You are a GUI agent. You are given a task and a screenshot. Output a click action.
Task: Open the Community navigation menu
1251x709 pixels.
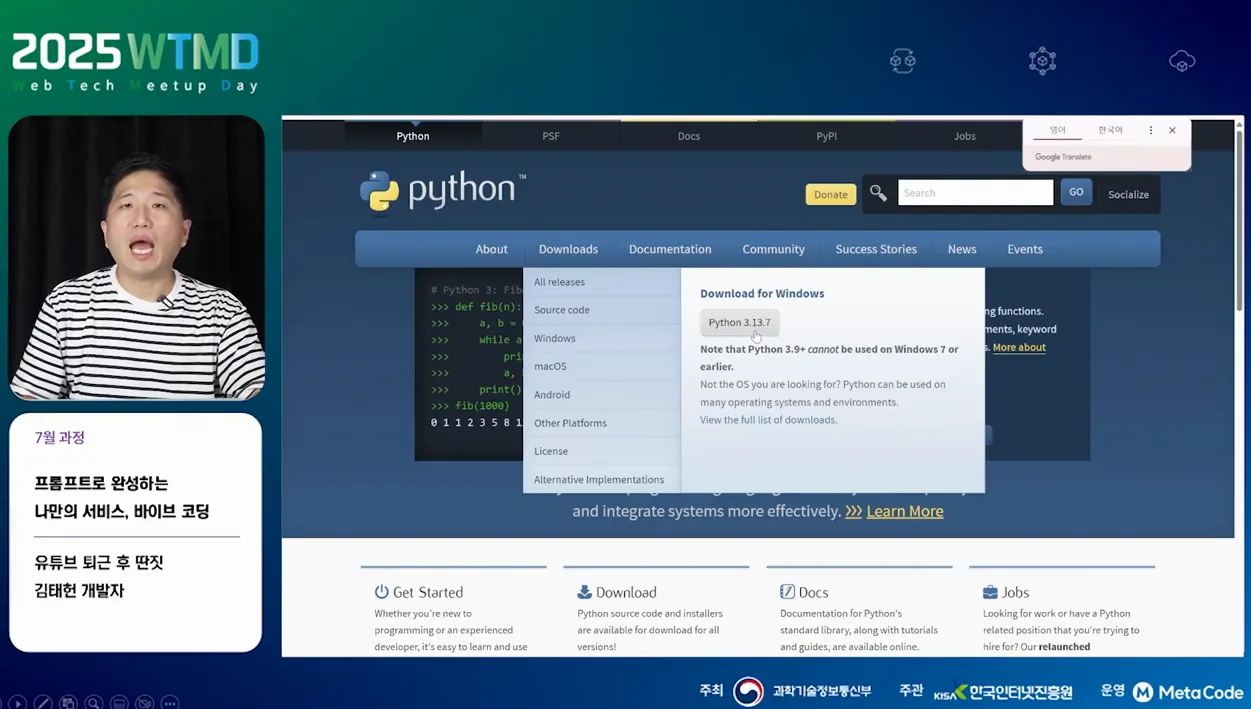click(773, 249)
